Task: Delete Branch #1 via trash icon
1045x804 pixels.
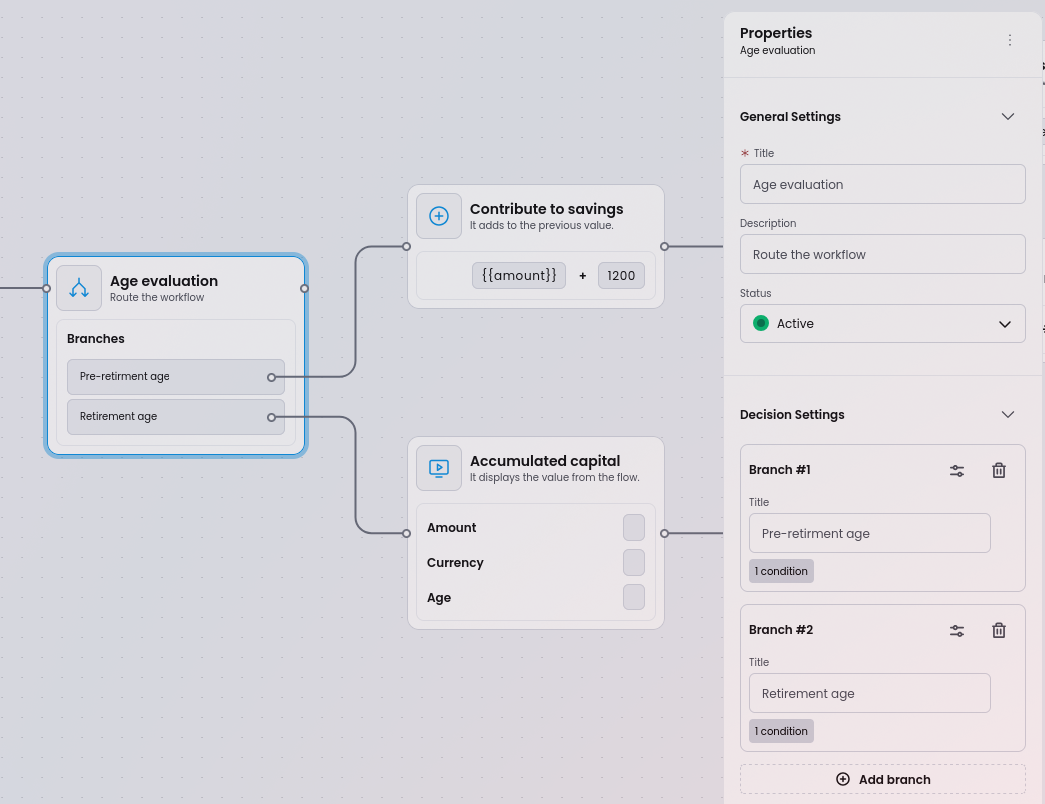Action: point(998,470)
